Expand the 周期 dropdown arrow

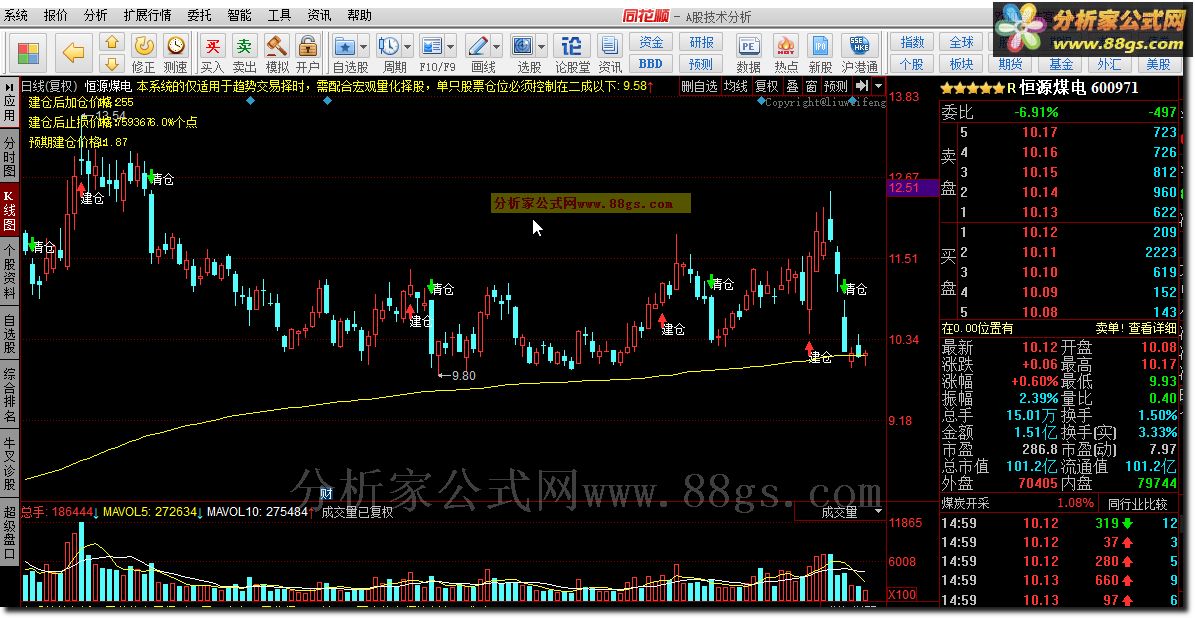408,46
